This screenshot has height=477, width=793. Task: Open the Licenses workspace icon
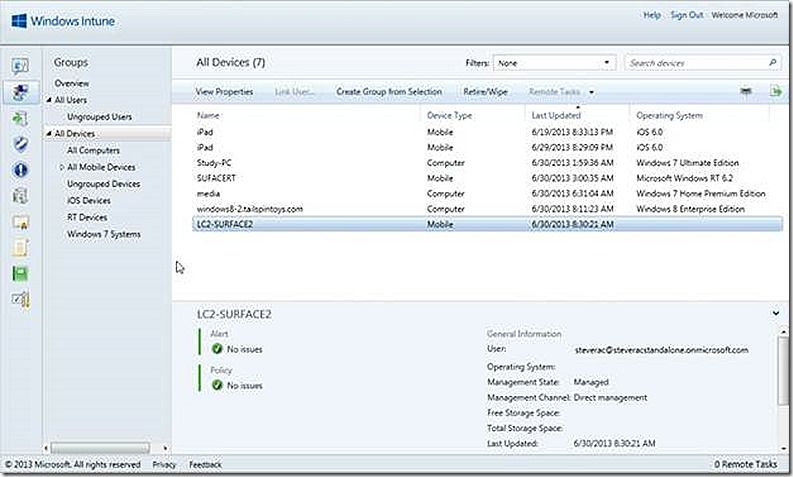[x=20, y=222]
